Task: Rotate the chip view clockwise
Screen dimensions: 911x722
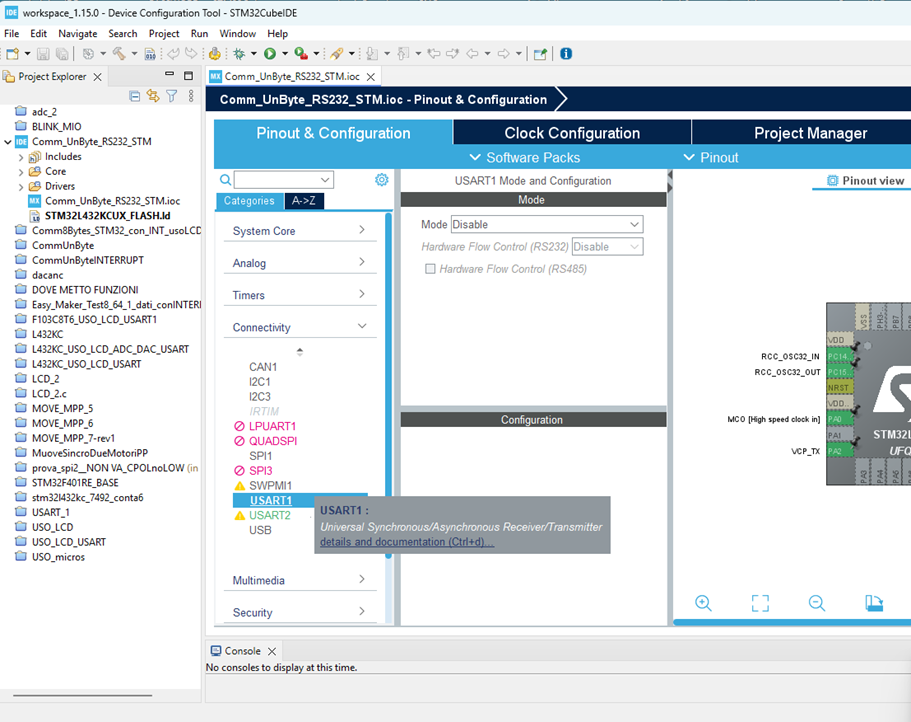Action: coord(874,603)
